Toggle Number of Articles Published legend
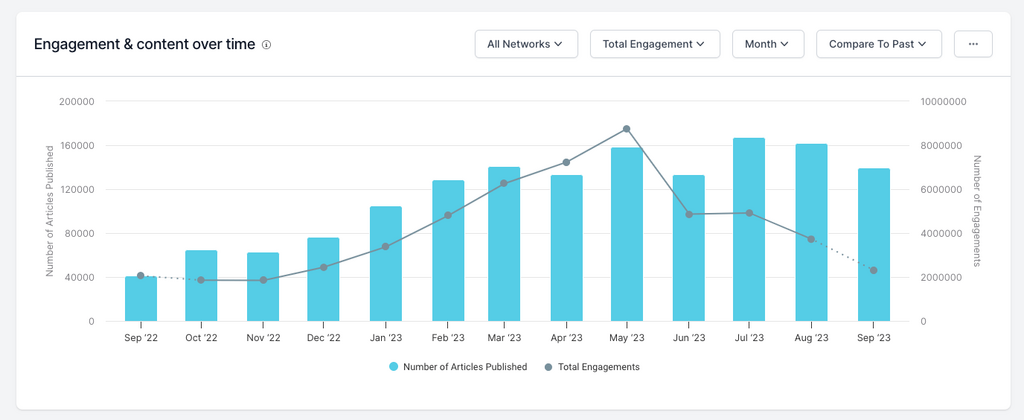Viewport: 1024px width, 420px height. pos(464,367)
